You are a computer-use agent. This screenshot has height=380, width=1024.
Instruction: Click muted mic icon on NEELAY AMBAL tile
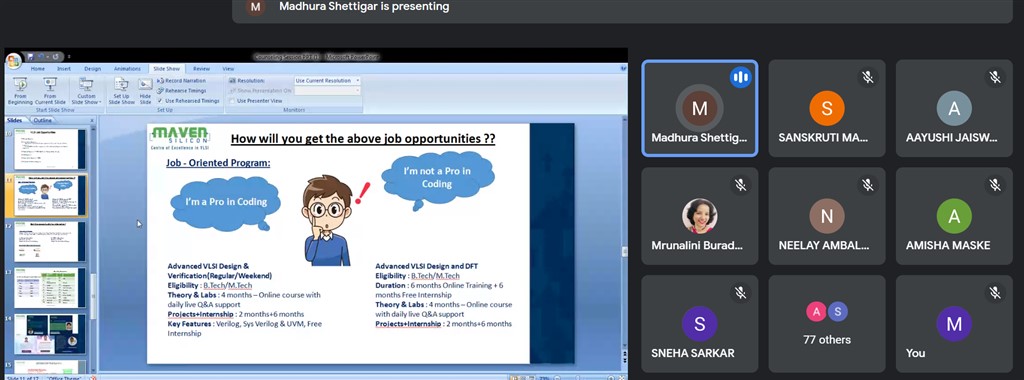867,185
